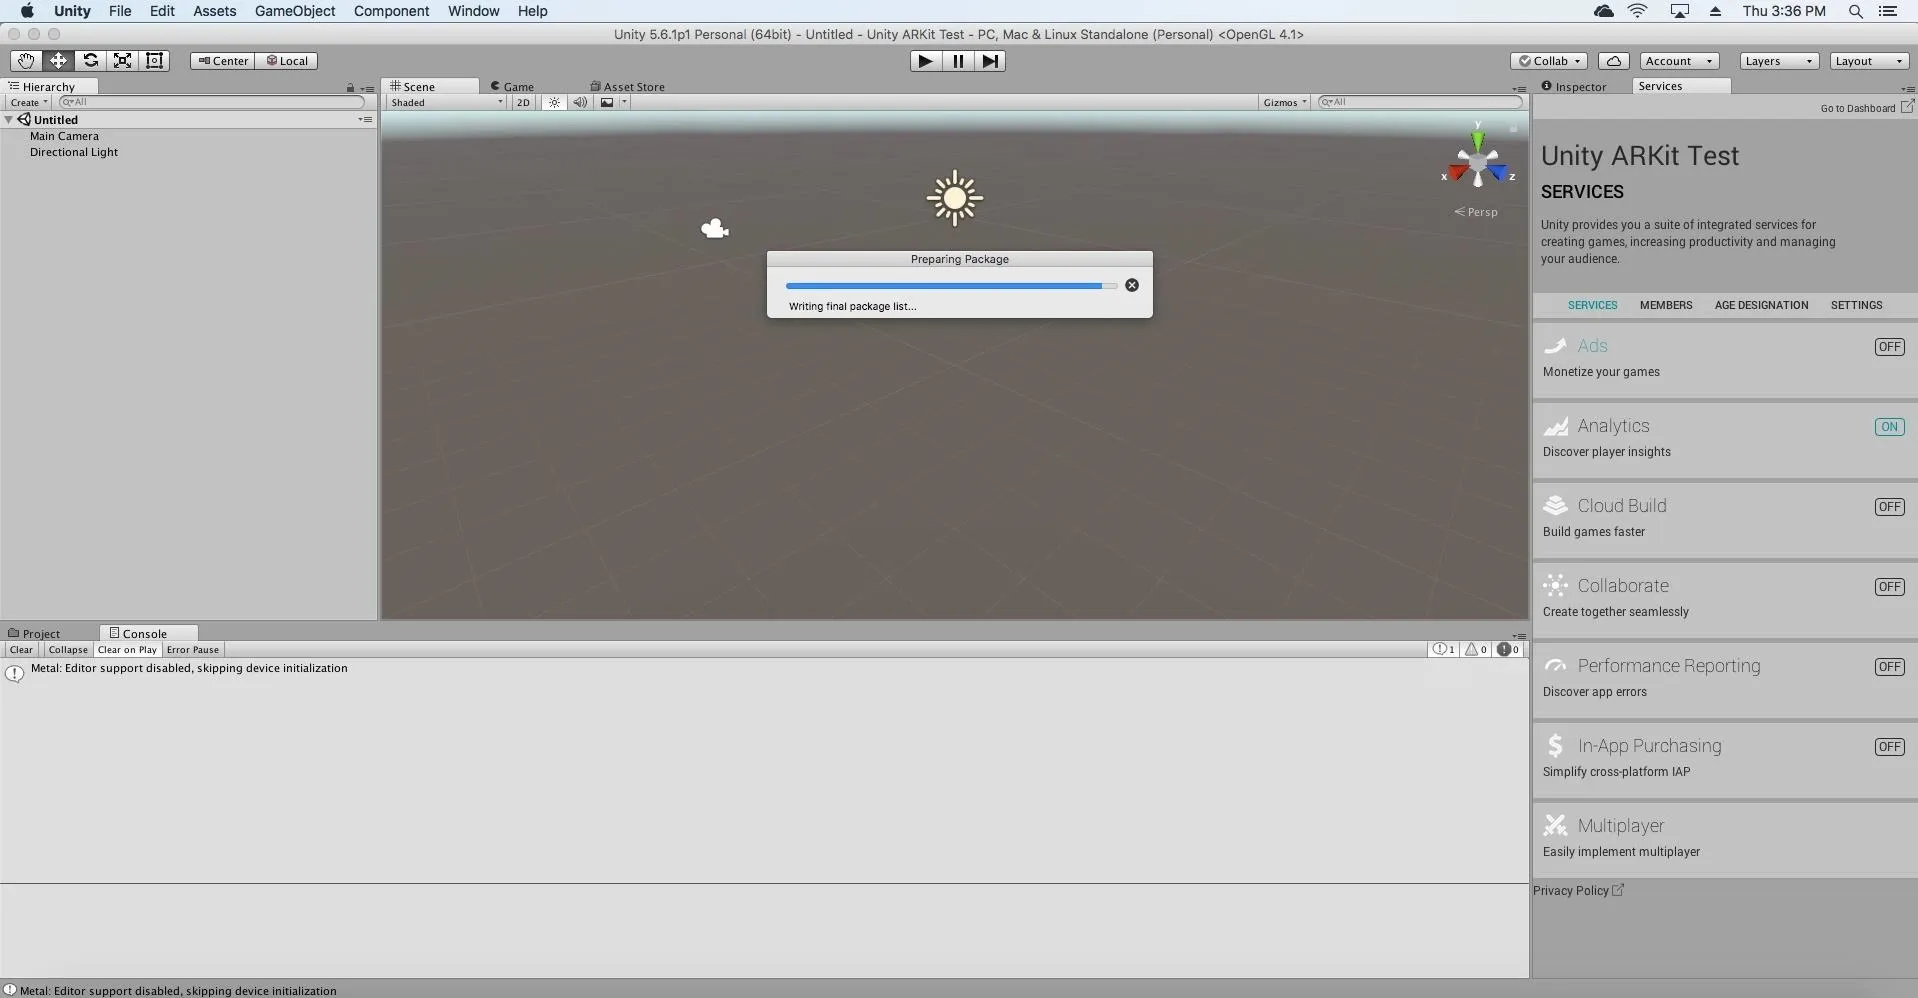The width and height of the screenshot is (1918, 998).
Task: Select Directional Light in Hierarchy
Action: tap(74, 152)
